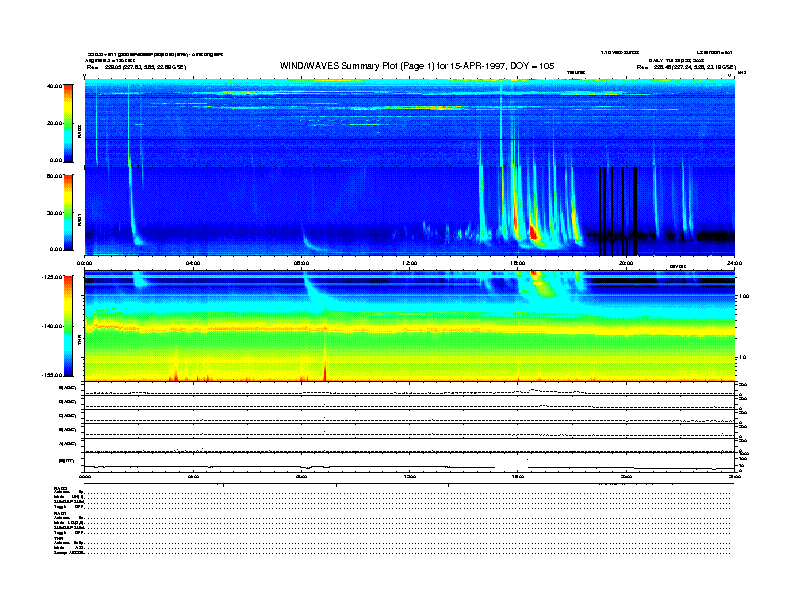Click the WIND/WAVES Summary Plot title
The width and height of the screenshot is (792, 612).
click(x=417, y=66)
